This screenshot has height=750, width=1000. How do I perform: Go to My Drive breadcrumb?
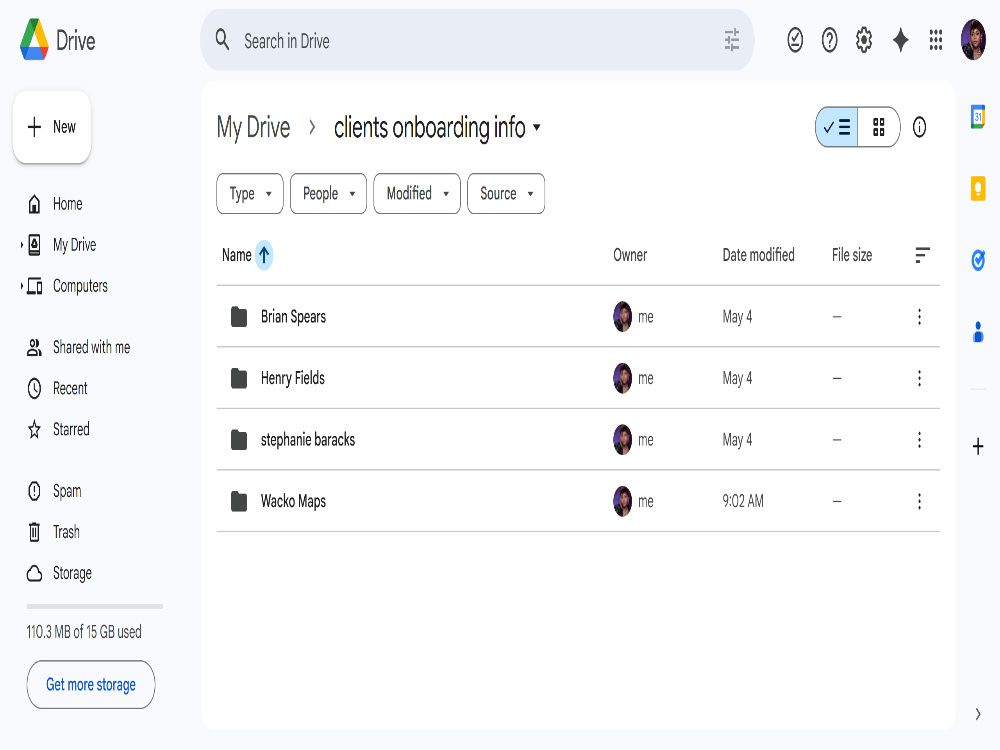coord(253,127)
